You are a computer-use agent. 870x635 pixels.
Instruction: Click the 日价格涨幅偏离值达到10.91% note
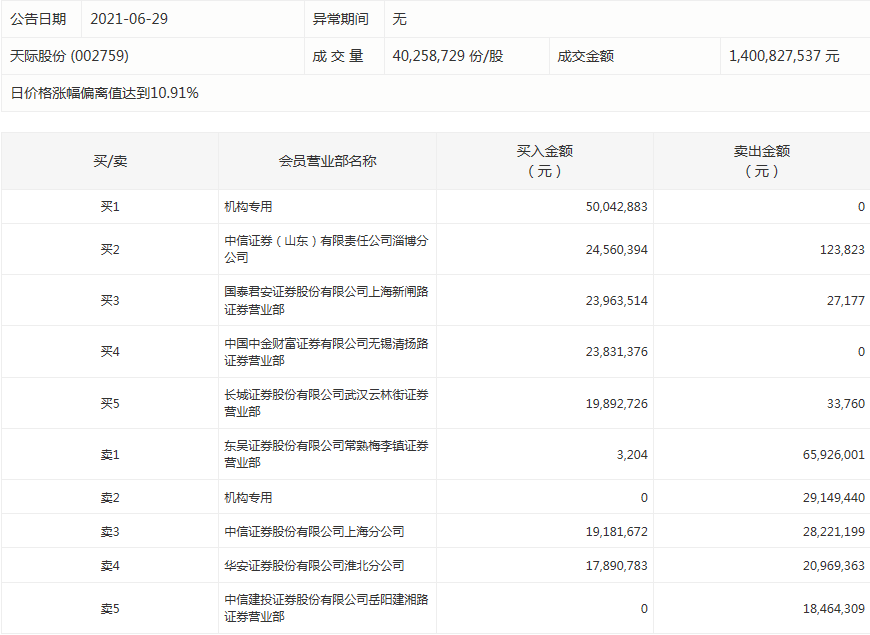[x=104, y=93]
